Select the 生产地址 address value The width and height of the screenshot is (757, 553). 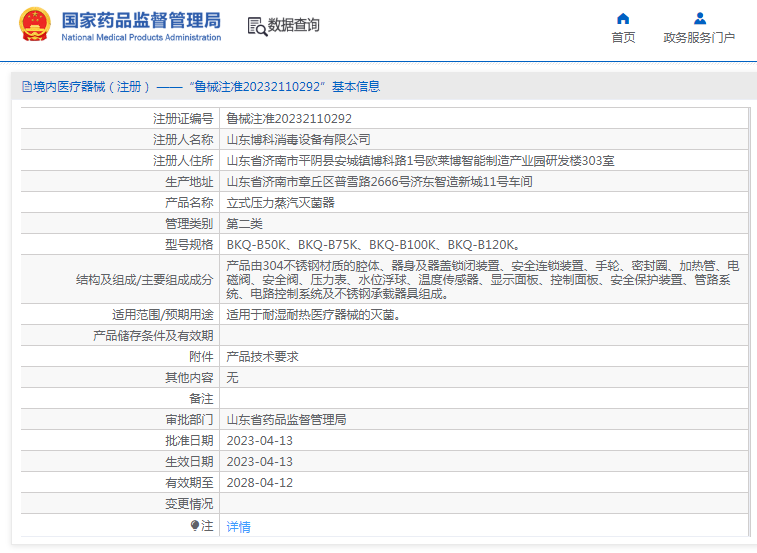[379, 182]
